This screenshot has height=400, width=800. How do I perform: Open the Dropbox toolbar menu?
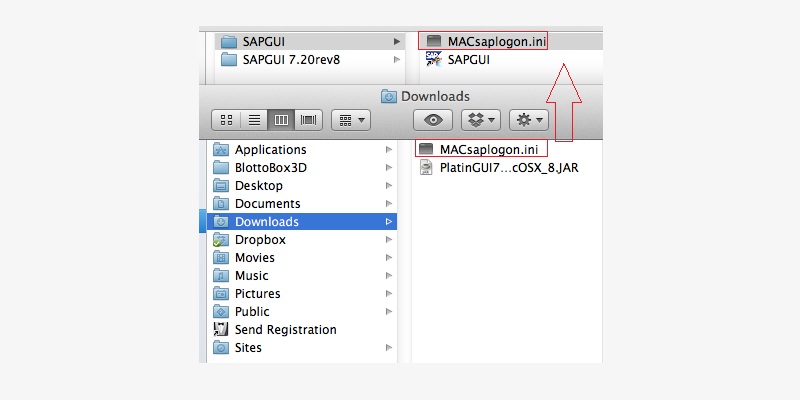click(481, 120)
